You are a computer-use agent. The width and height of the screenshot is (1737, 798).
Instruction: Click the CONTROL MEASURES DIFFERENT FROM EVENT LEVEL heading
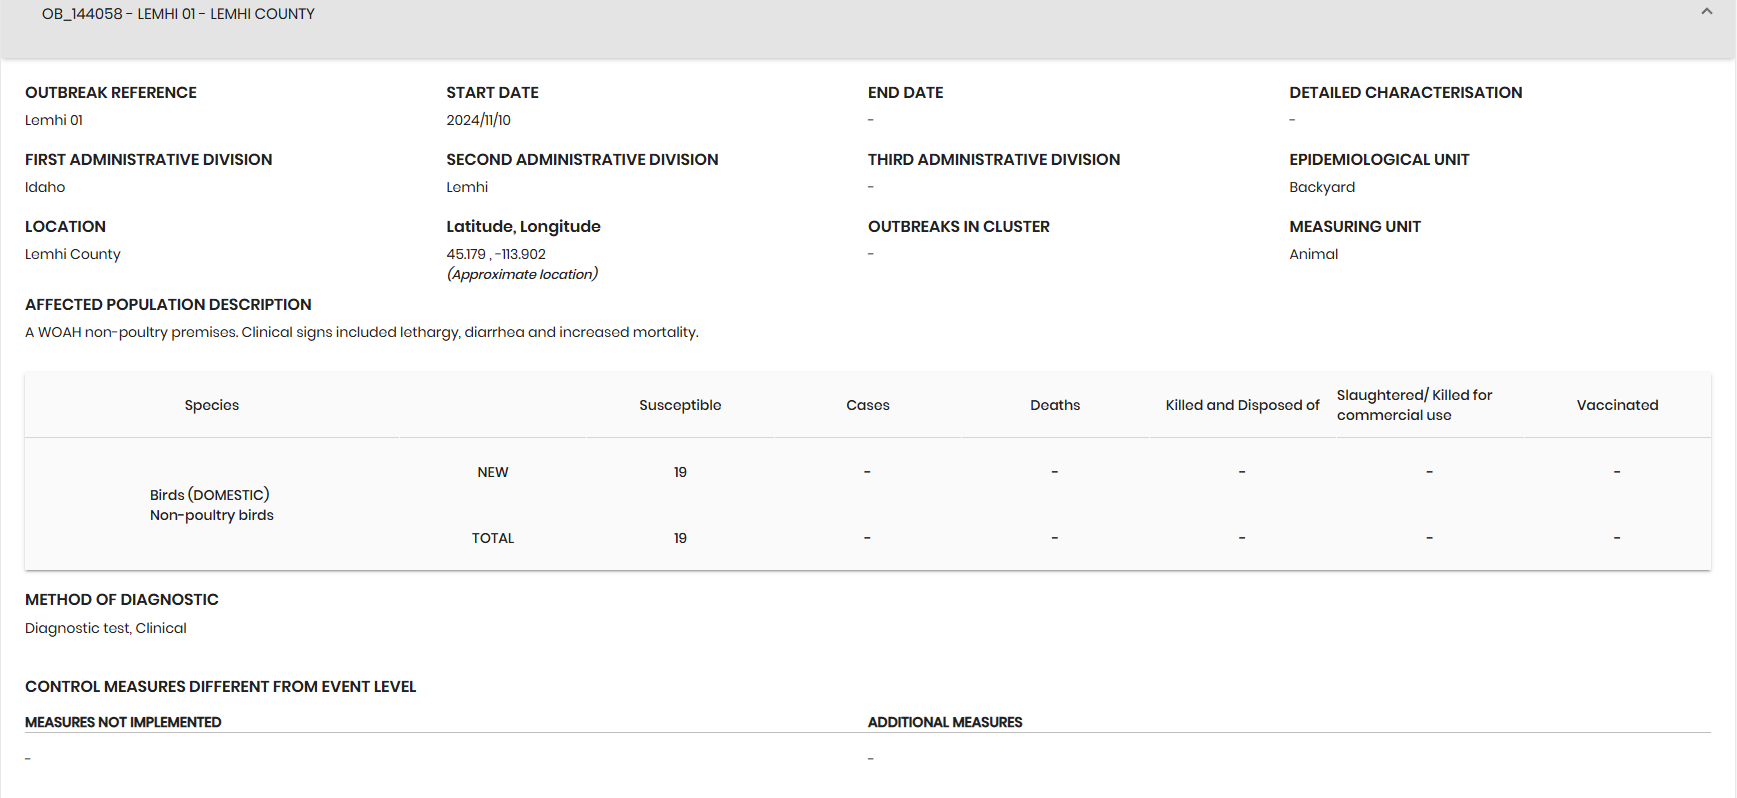(x=220, y=687)
